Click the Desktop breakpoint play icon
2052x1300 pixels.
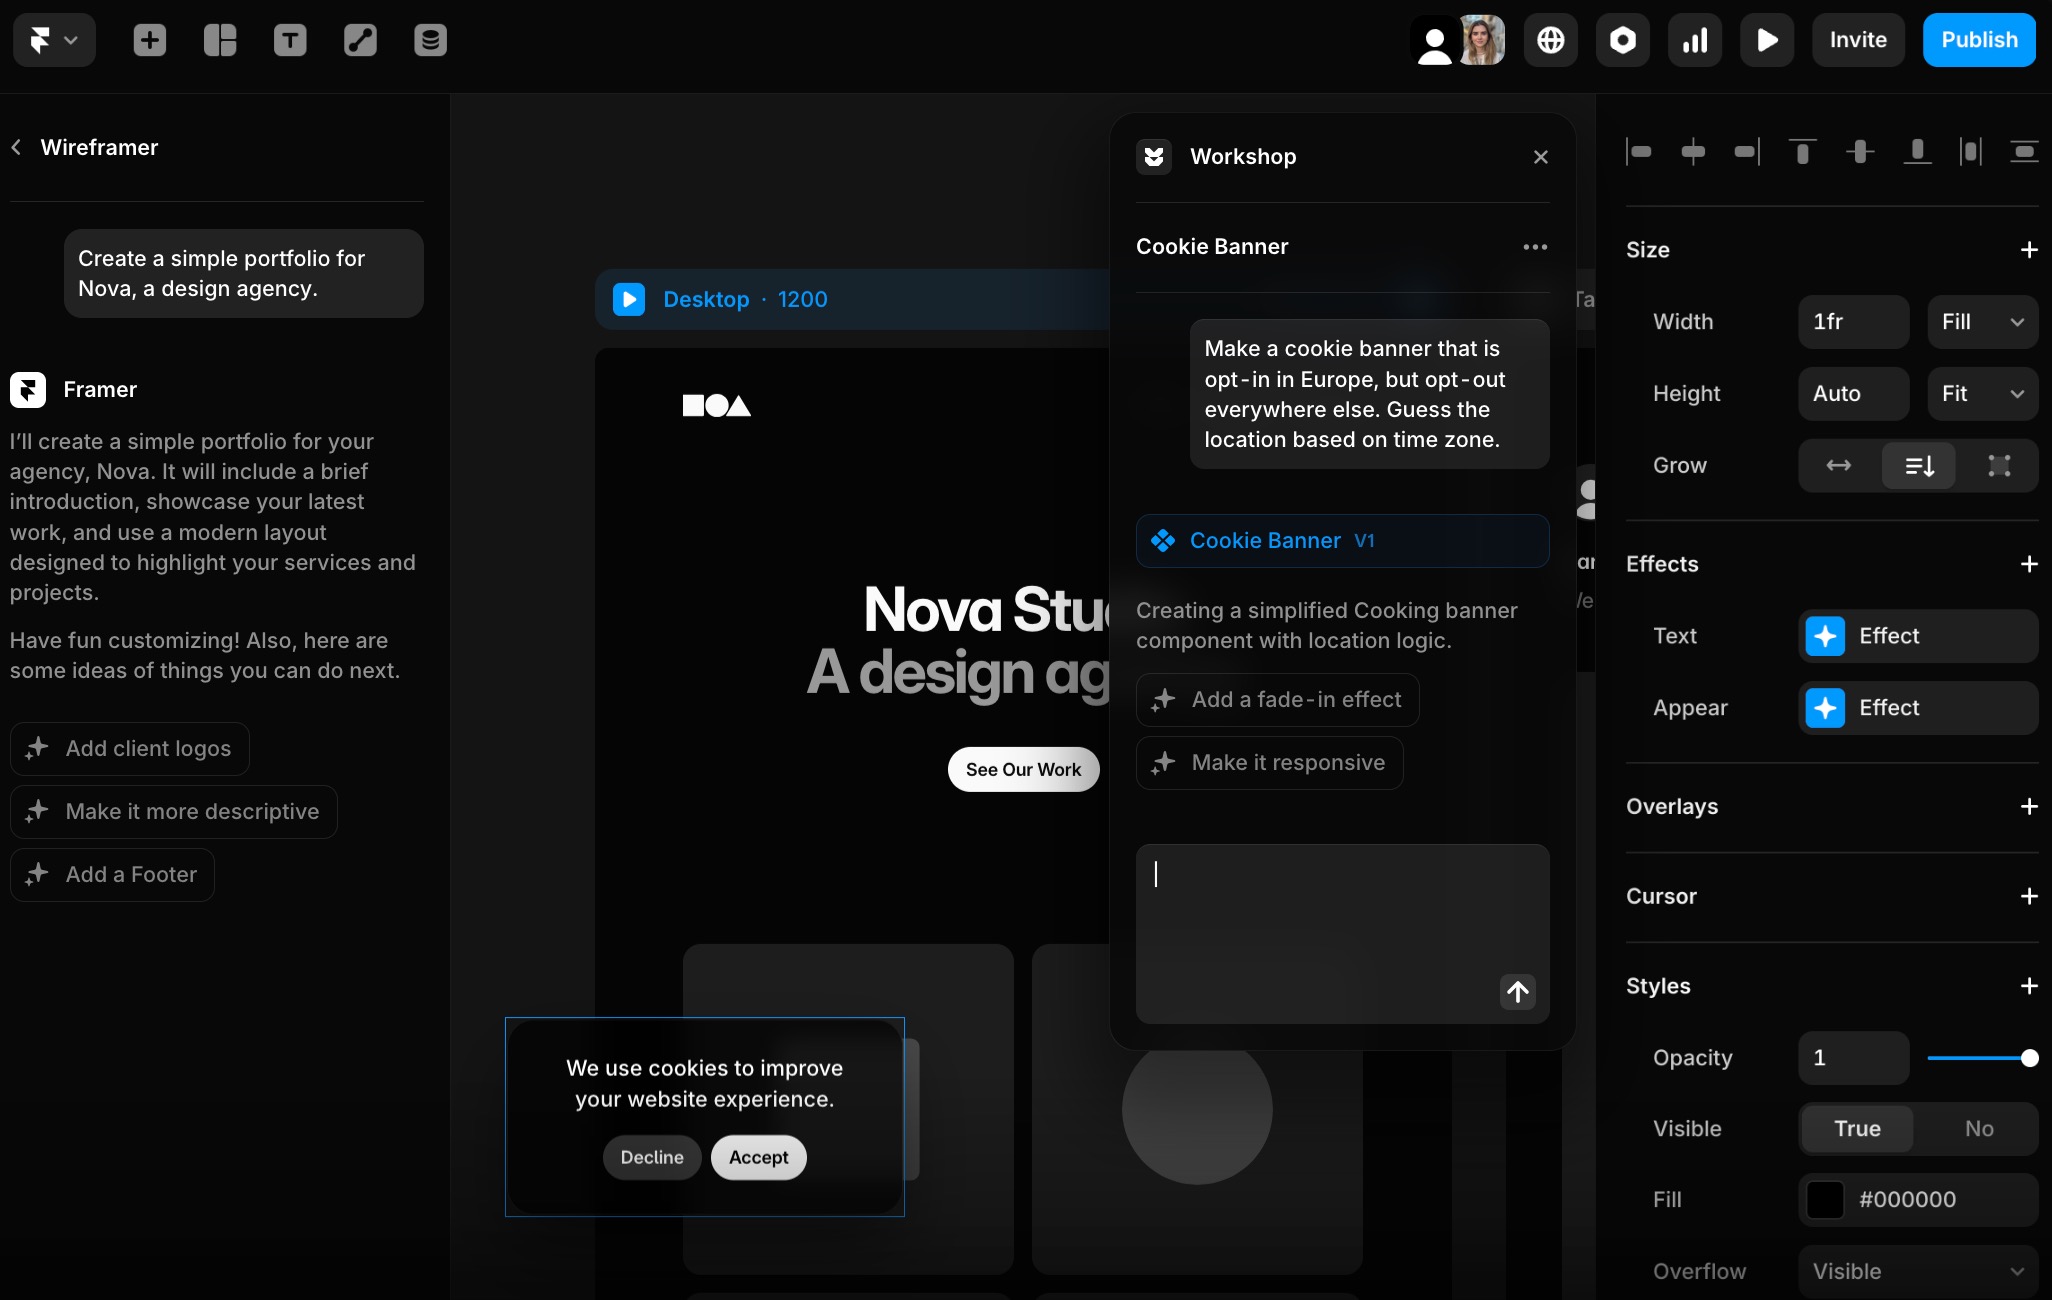coord(629,299)
